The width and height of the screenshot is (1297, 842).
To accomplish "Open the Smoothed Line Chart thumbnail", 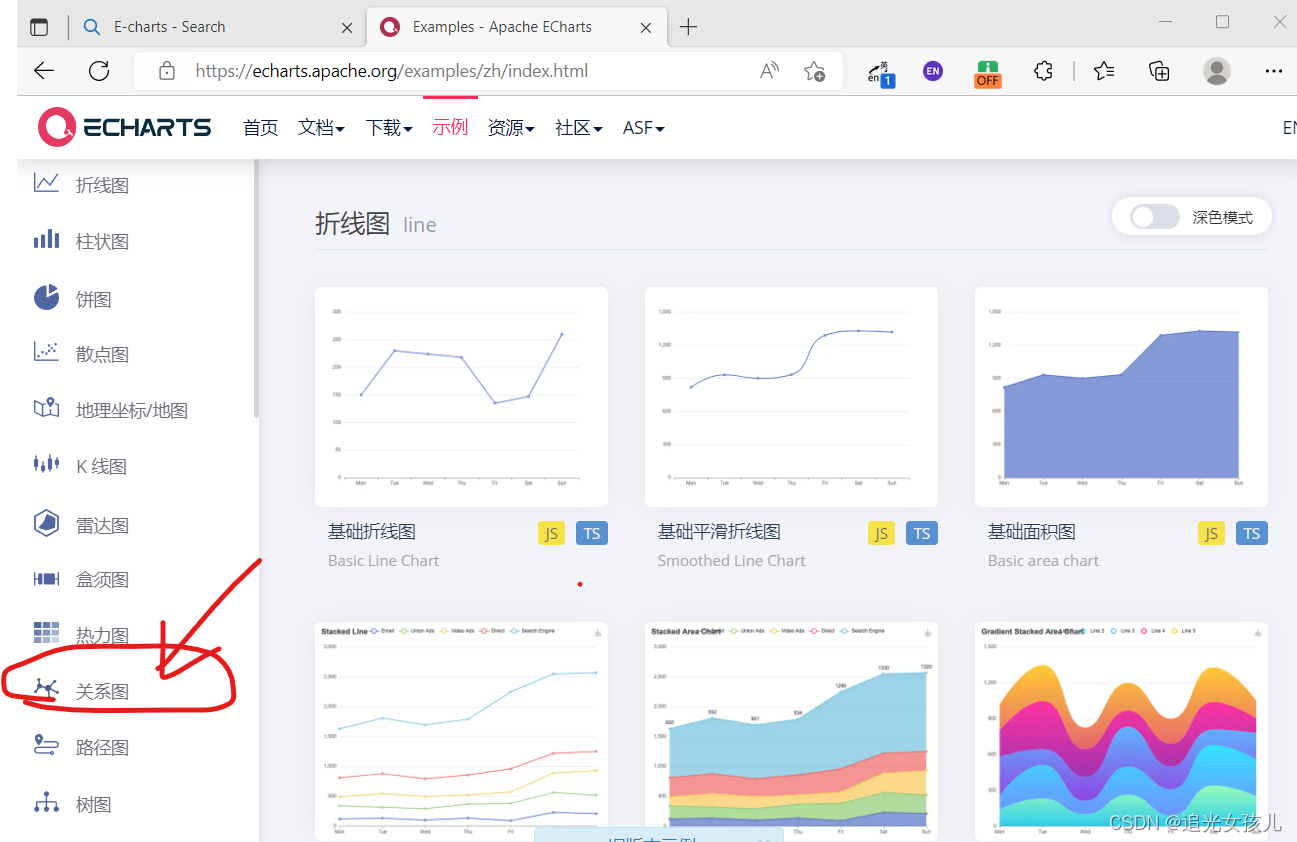I will [791, 397].
